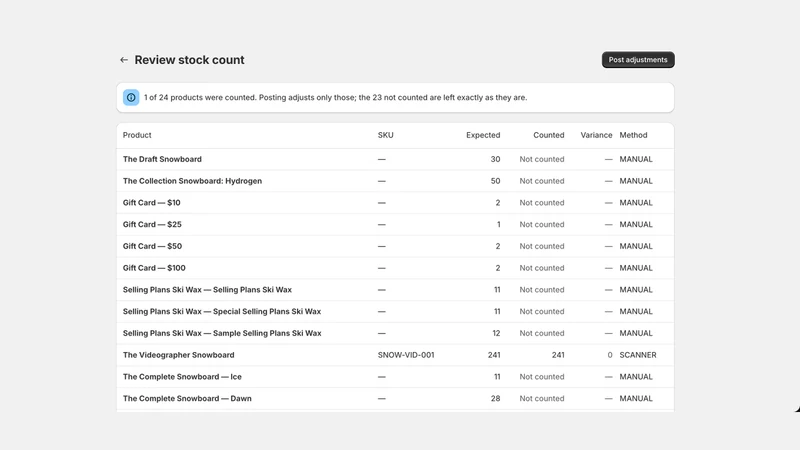800x450 pixels.
Task: Select Gift Card — $25 product
Action: (152, 224)
